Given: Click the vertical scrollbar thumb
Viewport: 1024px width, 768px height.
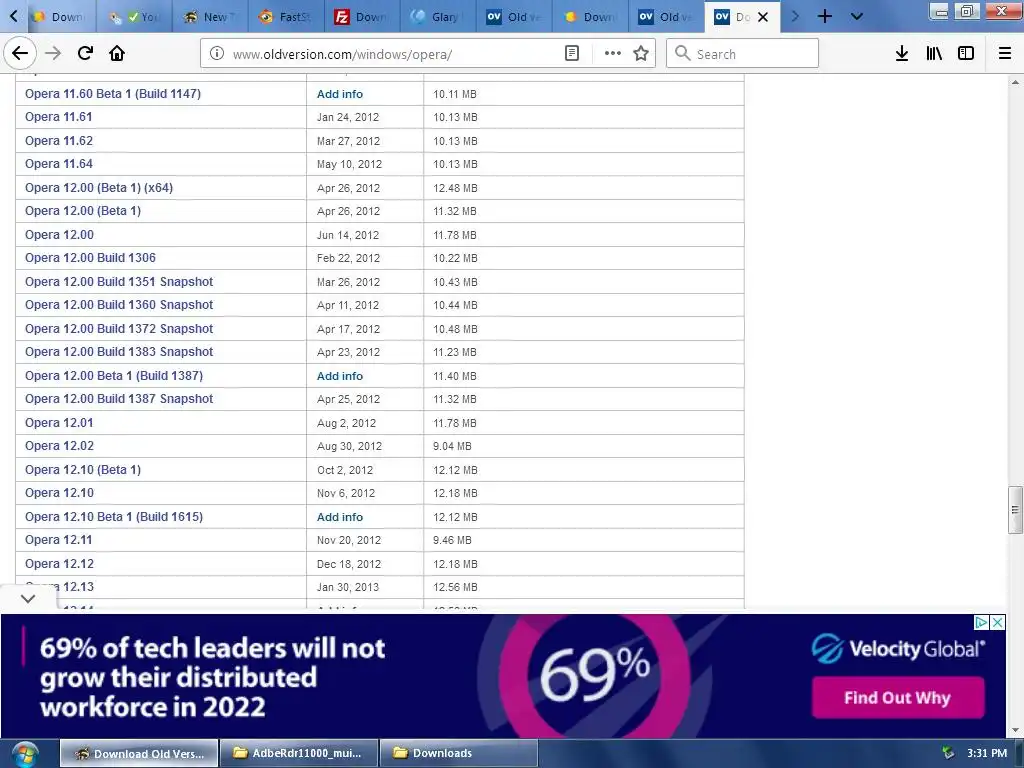Looking at the screenshot, I should (x=1015, y=509).
